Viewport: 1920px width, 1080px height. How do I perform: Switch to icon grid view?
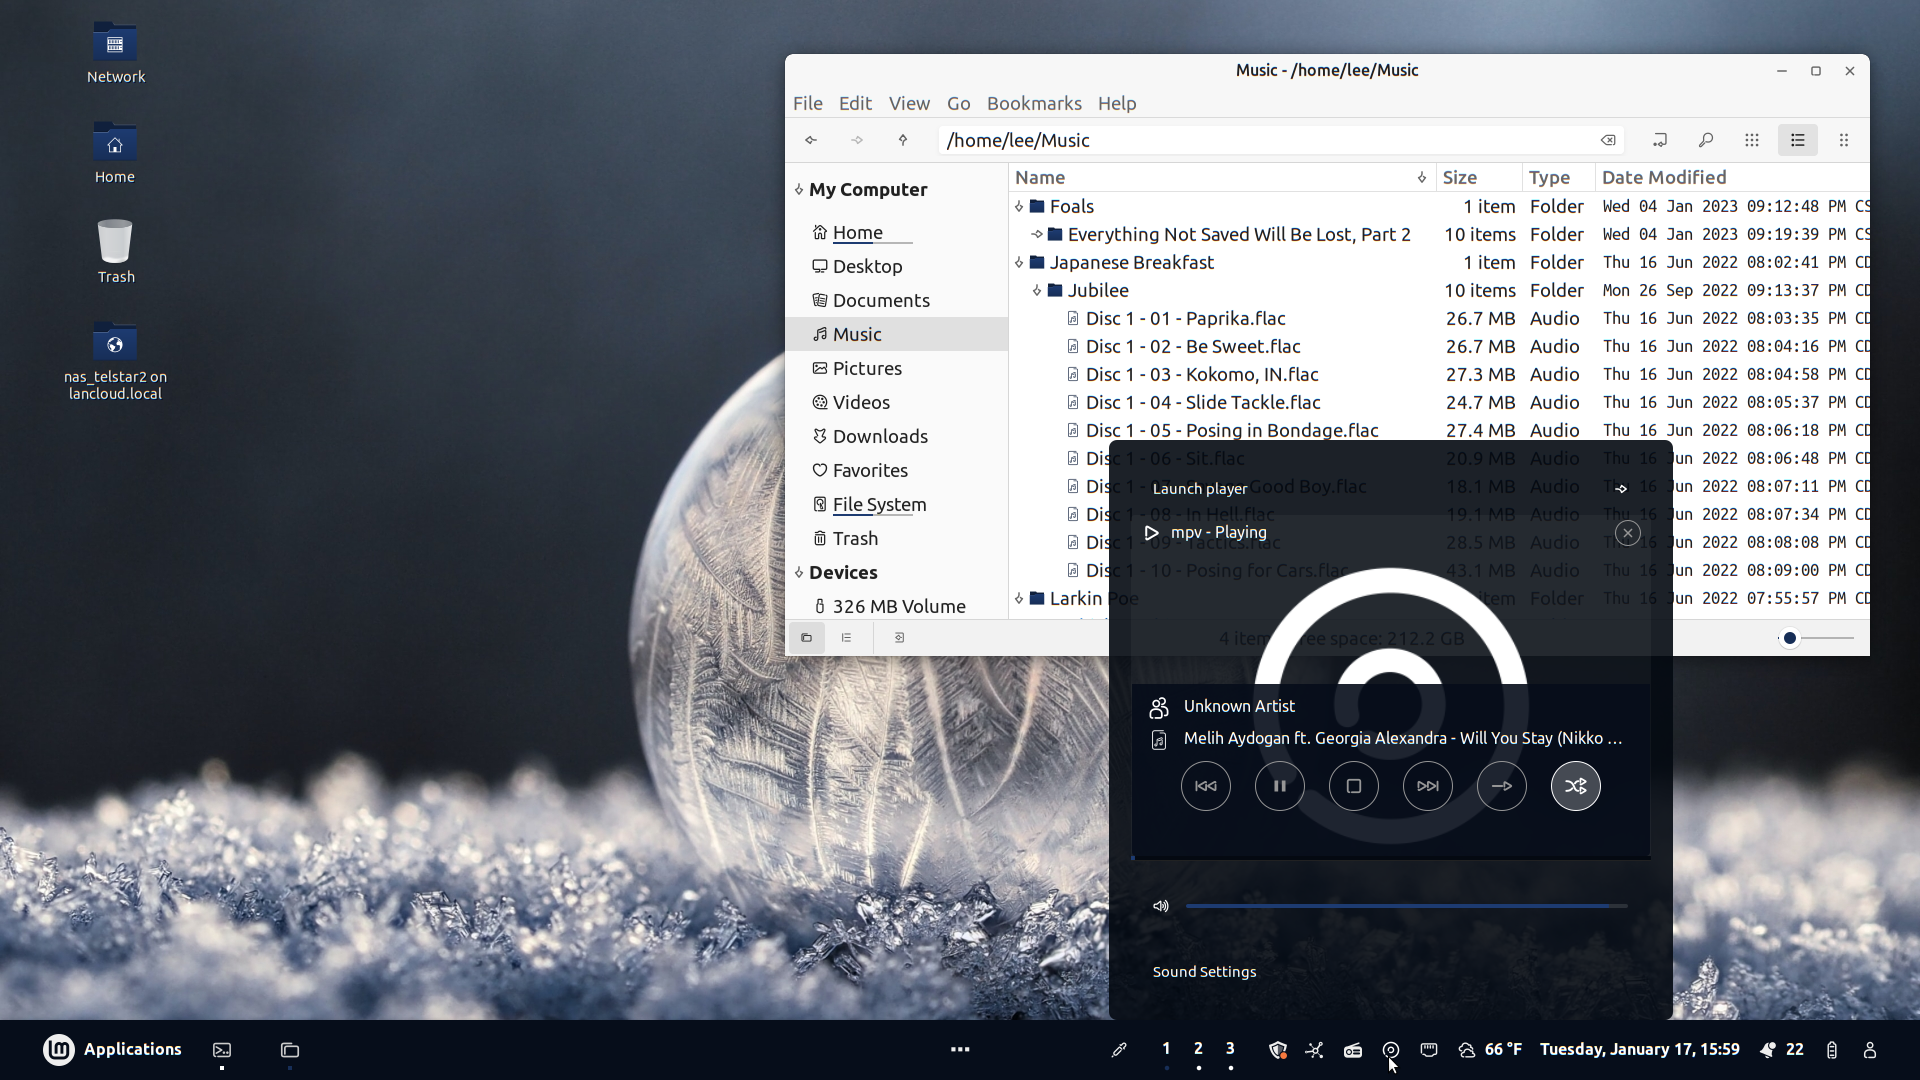(x=1751, y=140)
